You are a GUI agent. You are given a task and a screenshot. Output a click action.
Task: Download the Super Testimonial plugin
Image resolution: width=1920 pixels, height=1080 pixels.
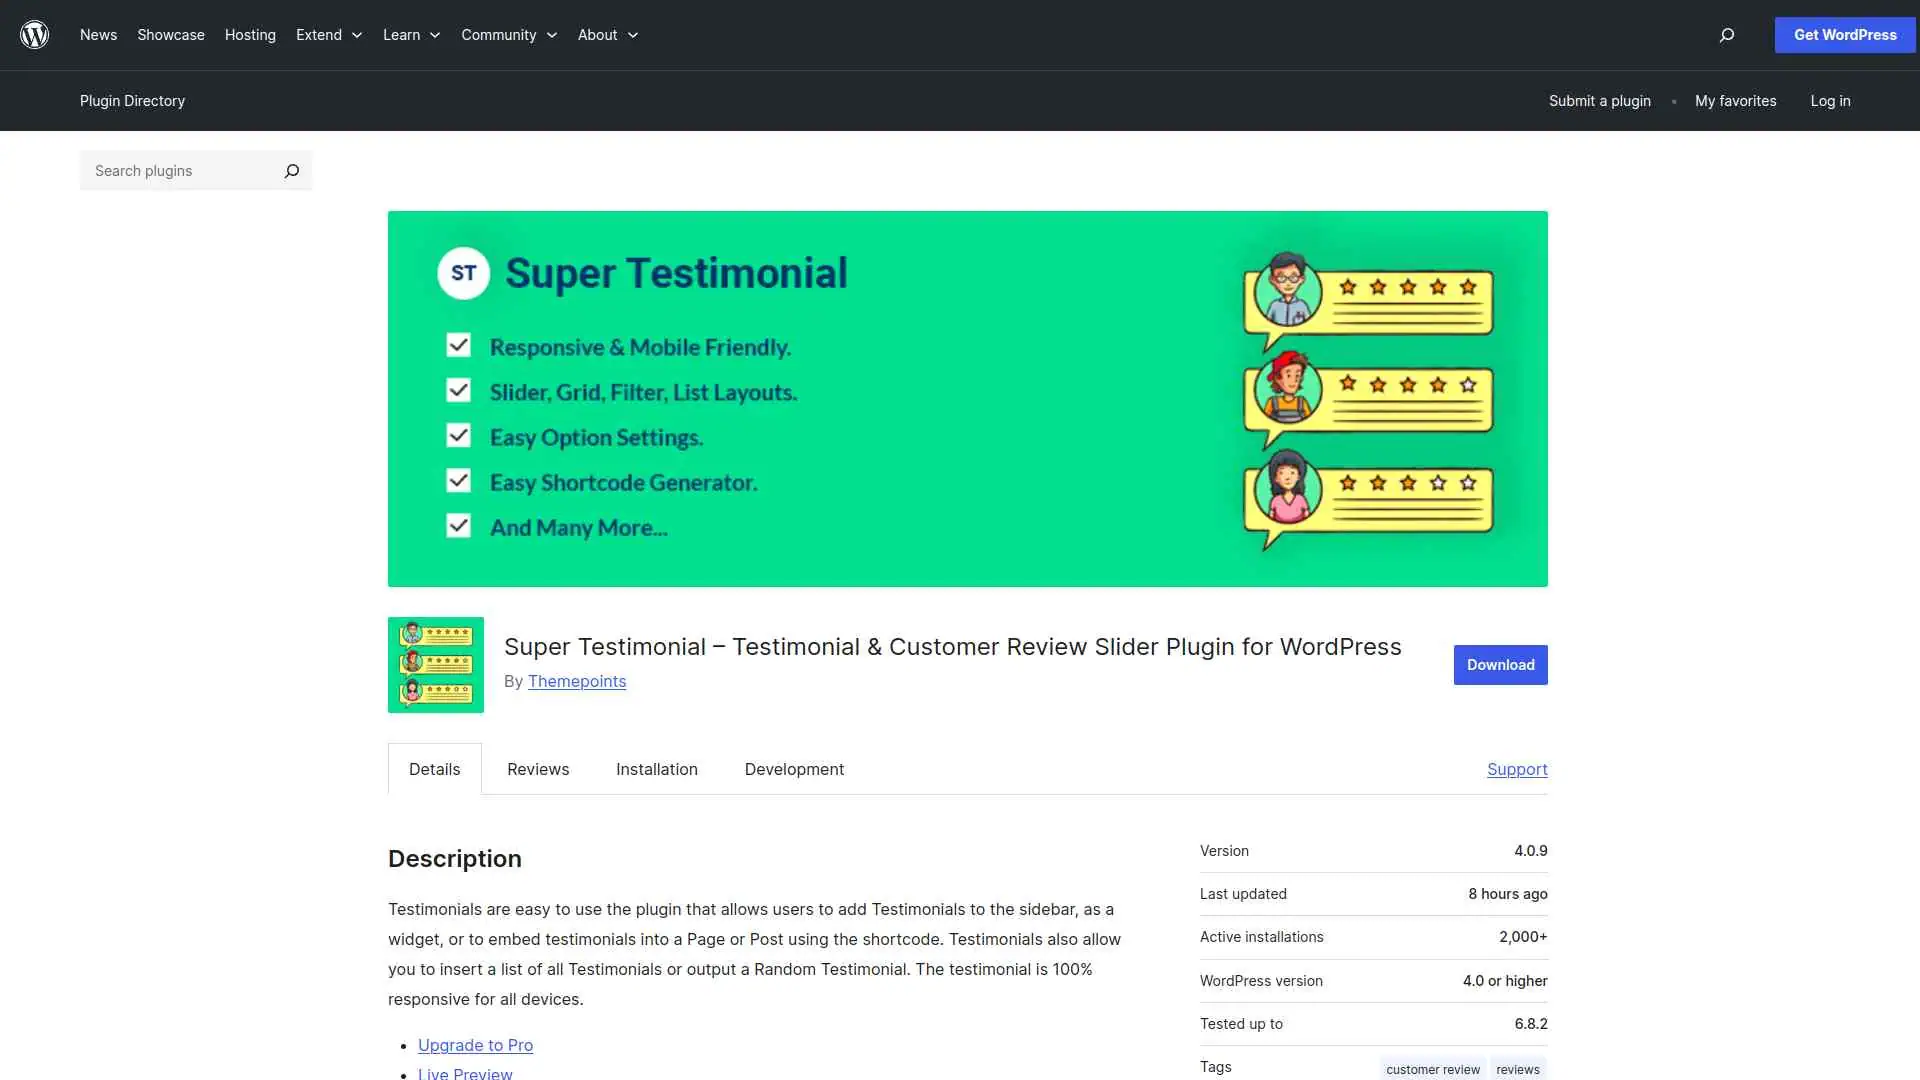point(1500,664)
